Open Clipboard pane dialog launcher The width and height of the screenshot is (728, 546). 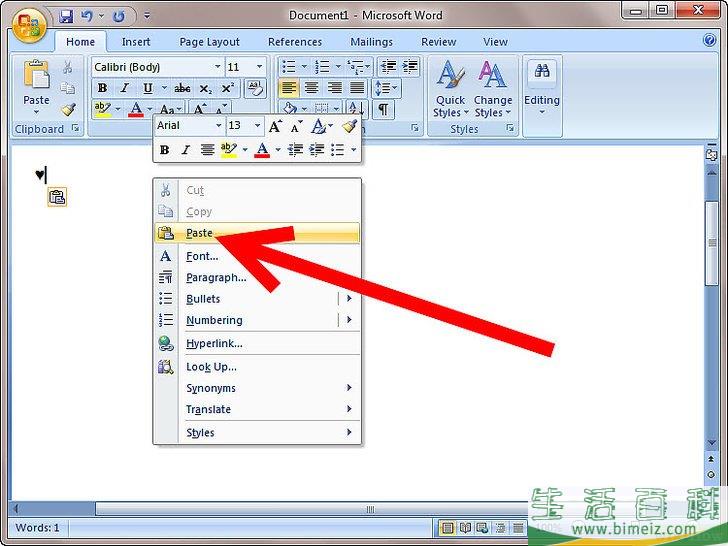click(x=76, y=128)
